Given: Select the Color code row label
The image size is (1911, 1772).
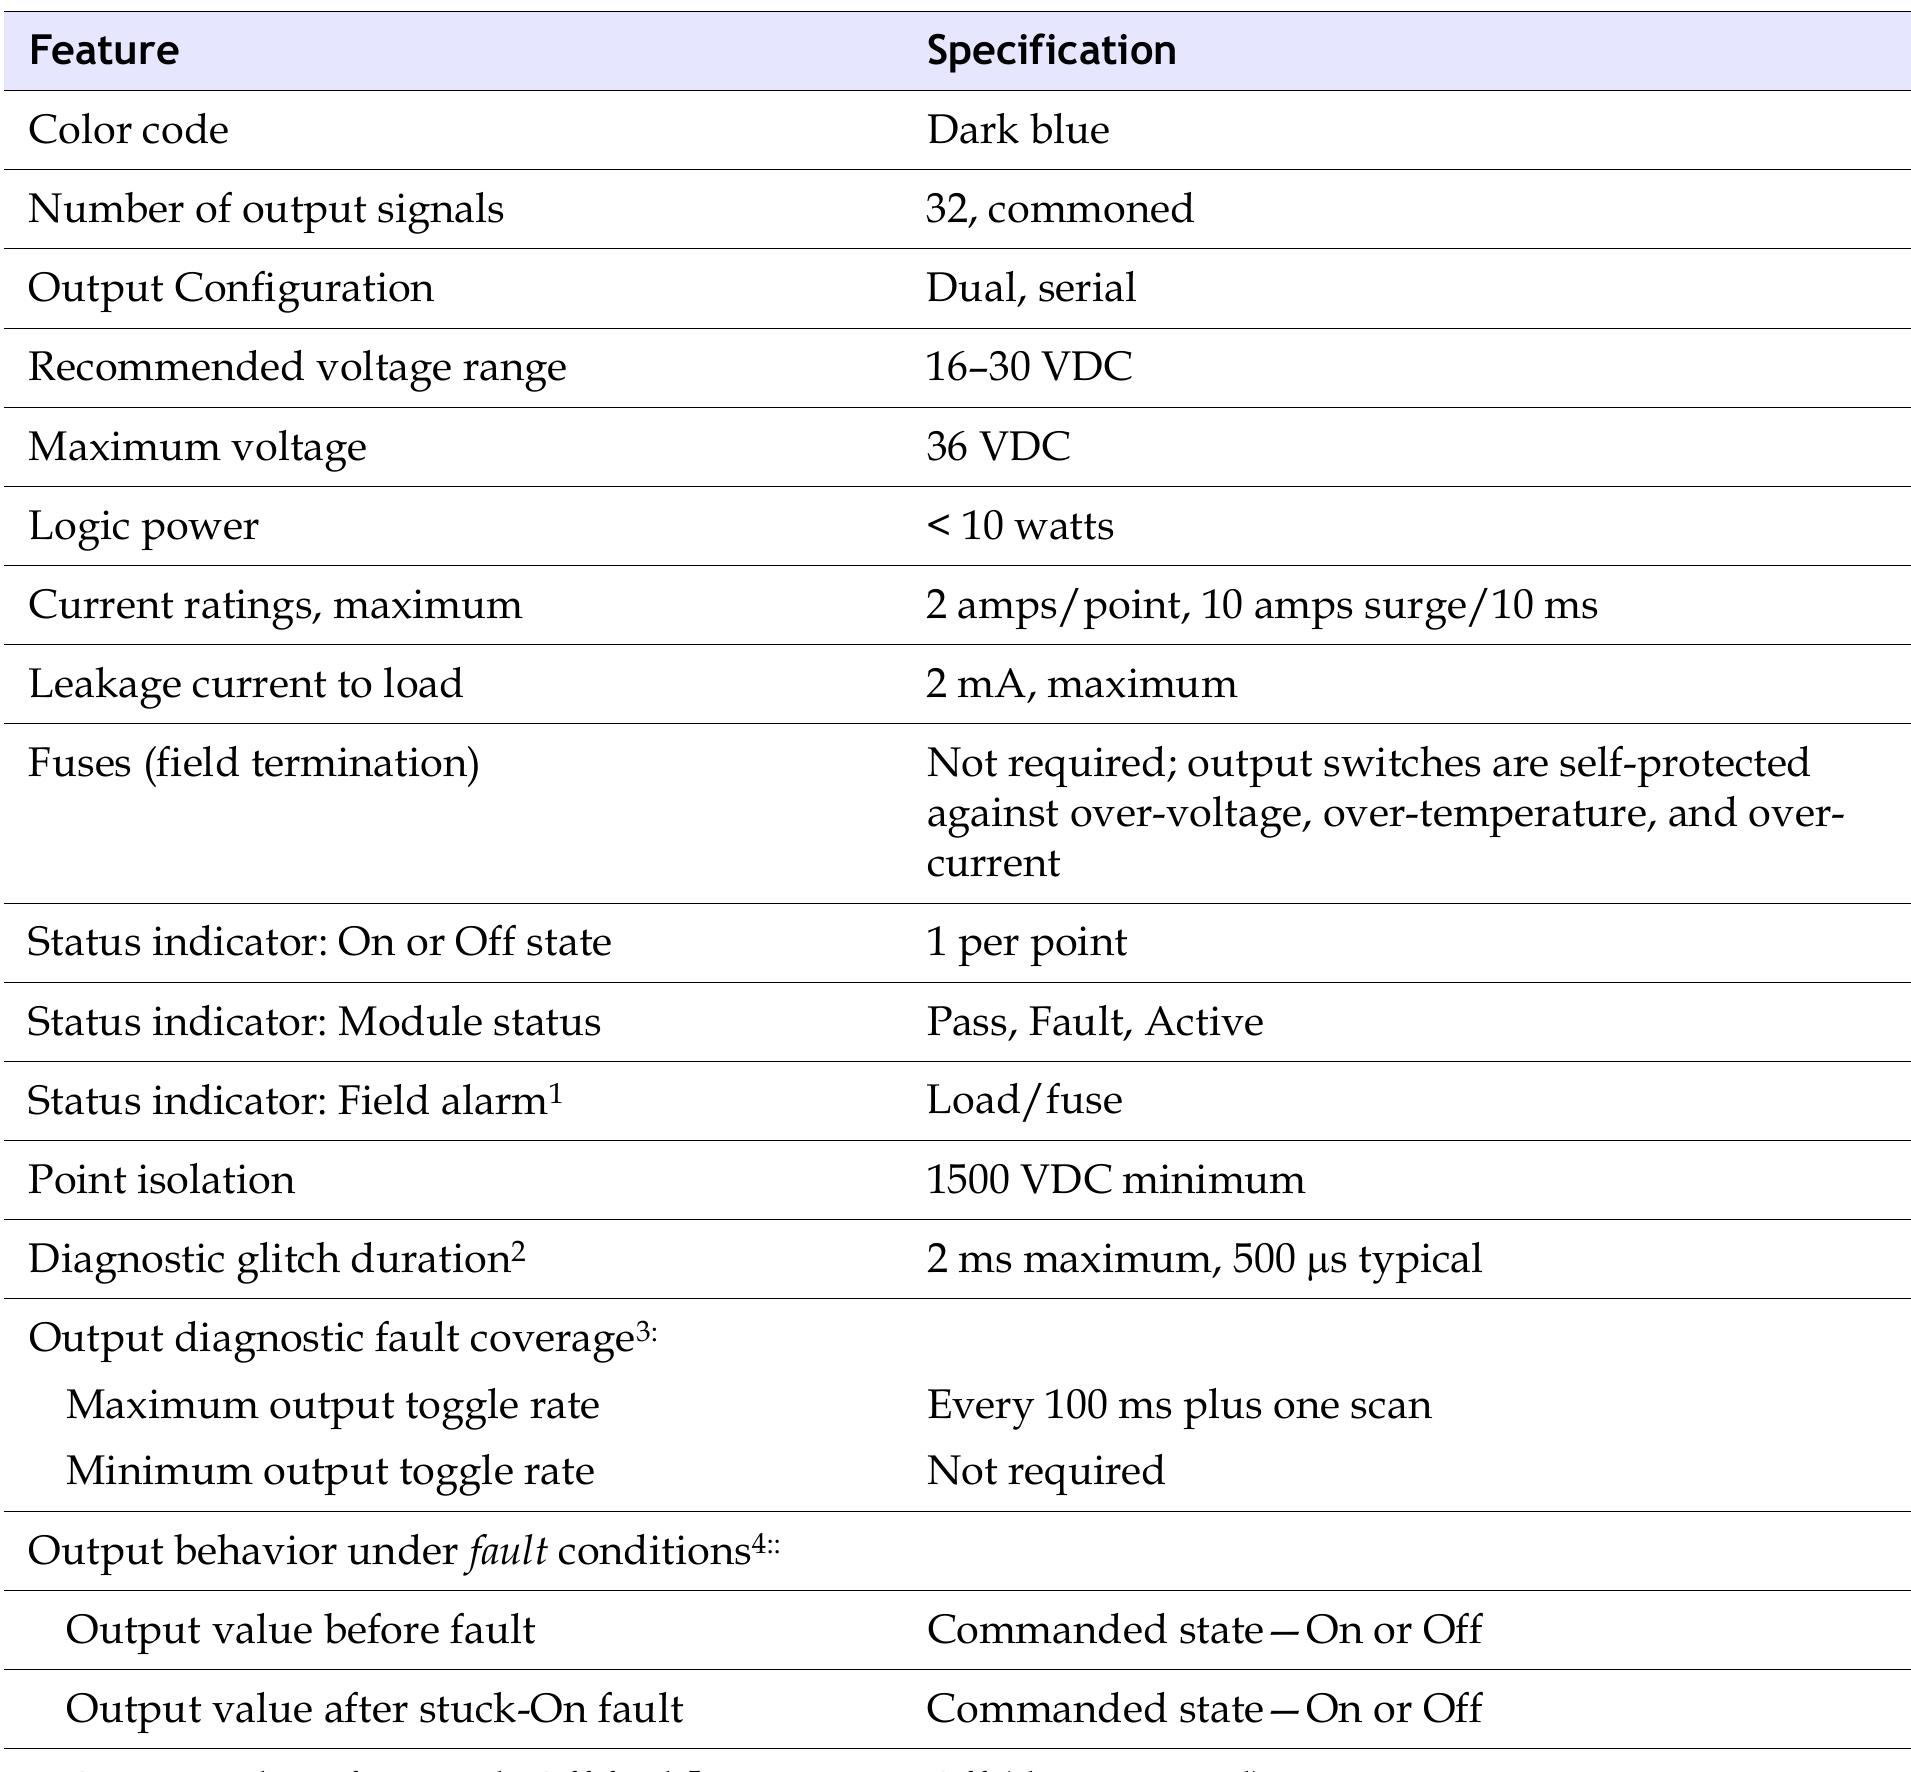Looking at the screenshot, I should 128,130.
